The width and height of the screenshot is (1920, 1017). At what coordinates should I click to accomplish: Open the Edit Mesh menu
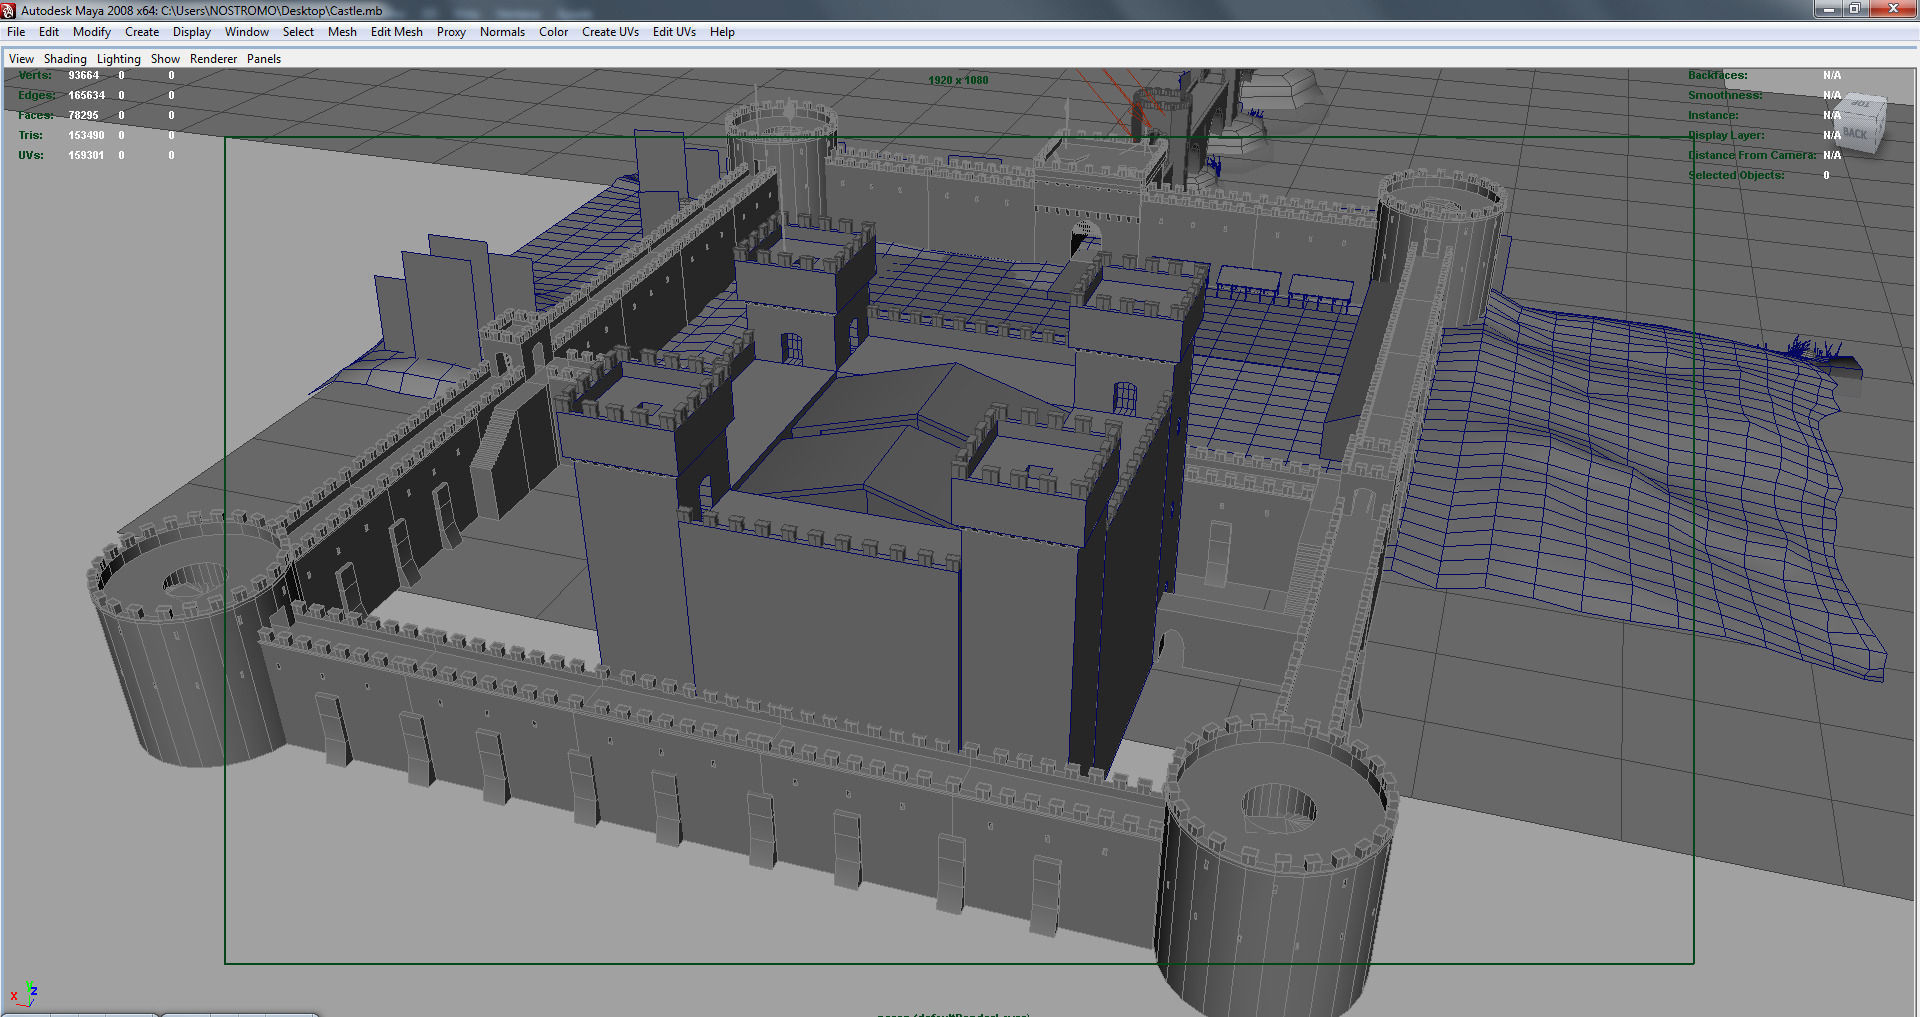pyautogui.click(x=397, y=32)
